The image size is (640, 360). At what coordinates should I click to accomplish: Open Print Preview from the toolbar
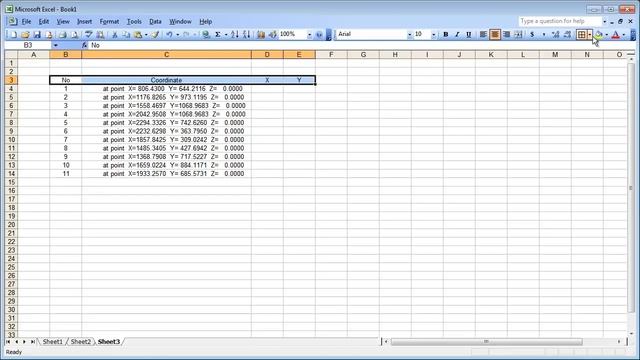(x=74, y=35)
